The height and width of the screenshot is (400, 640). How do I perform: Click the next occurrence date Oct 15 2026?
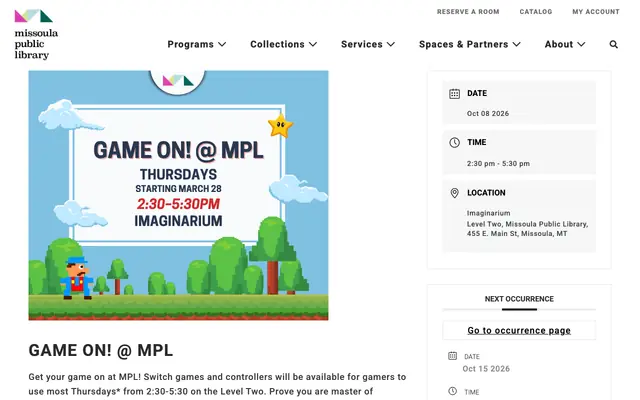coord(486,369)
